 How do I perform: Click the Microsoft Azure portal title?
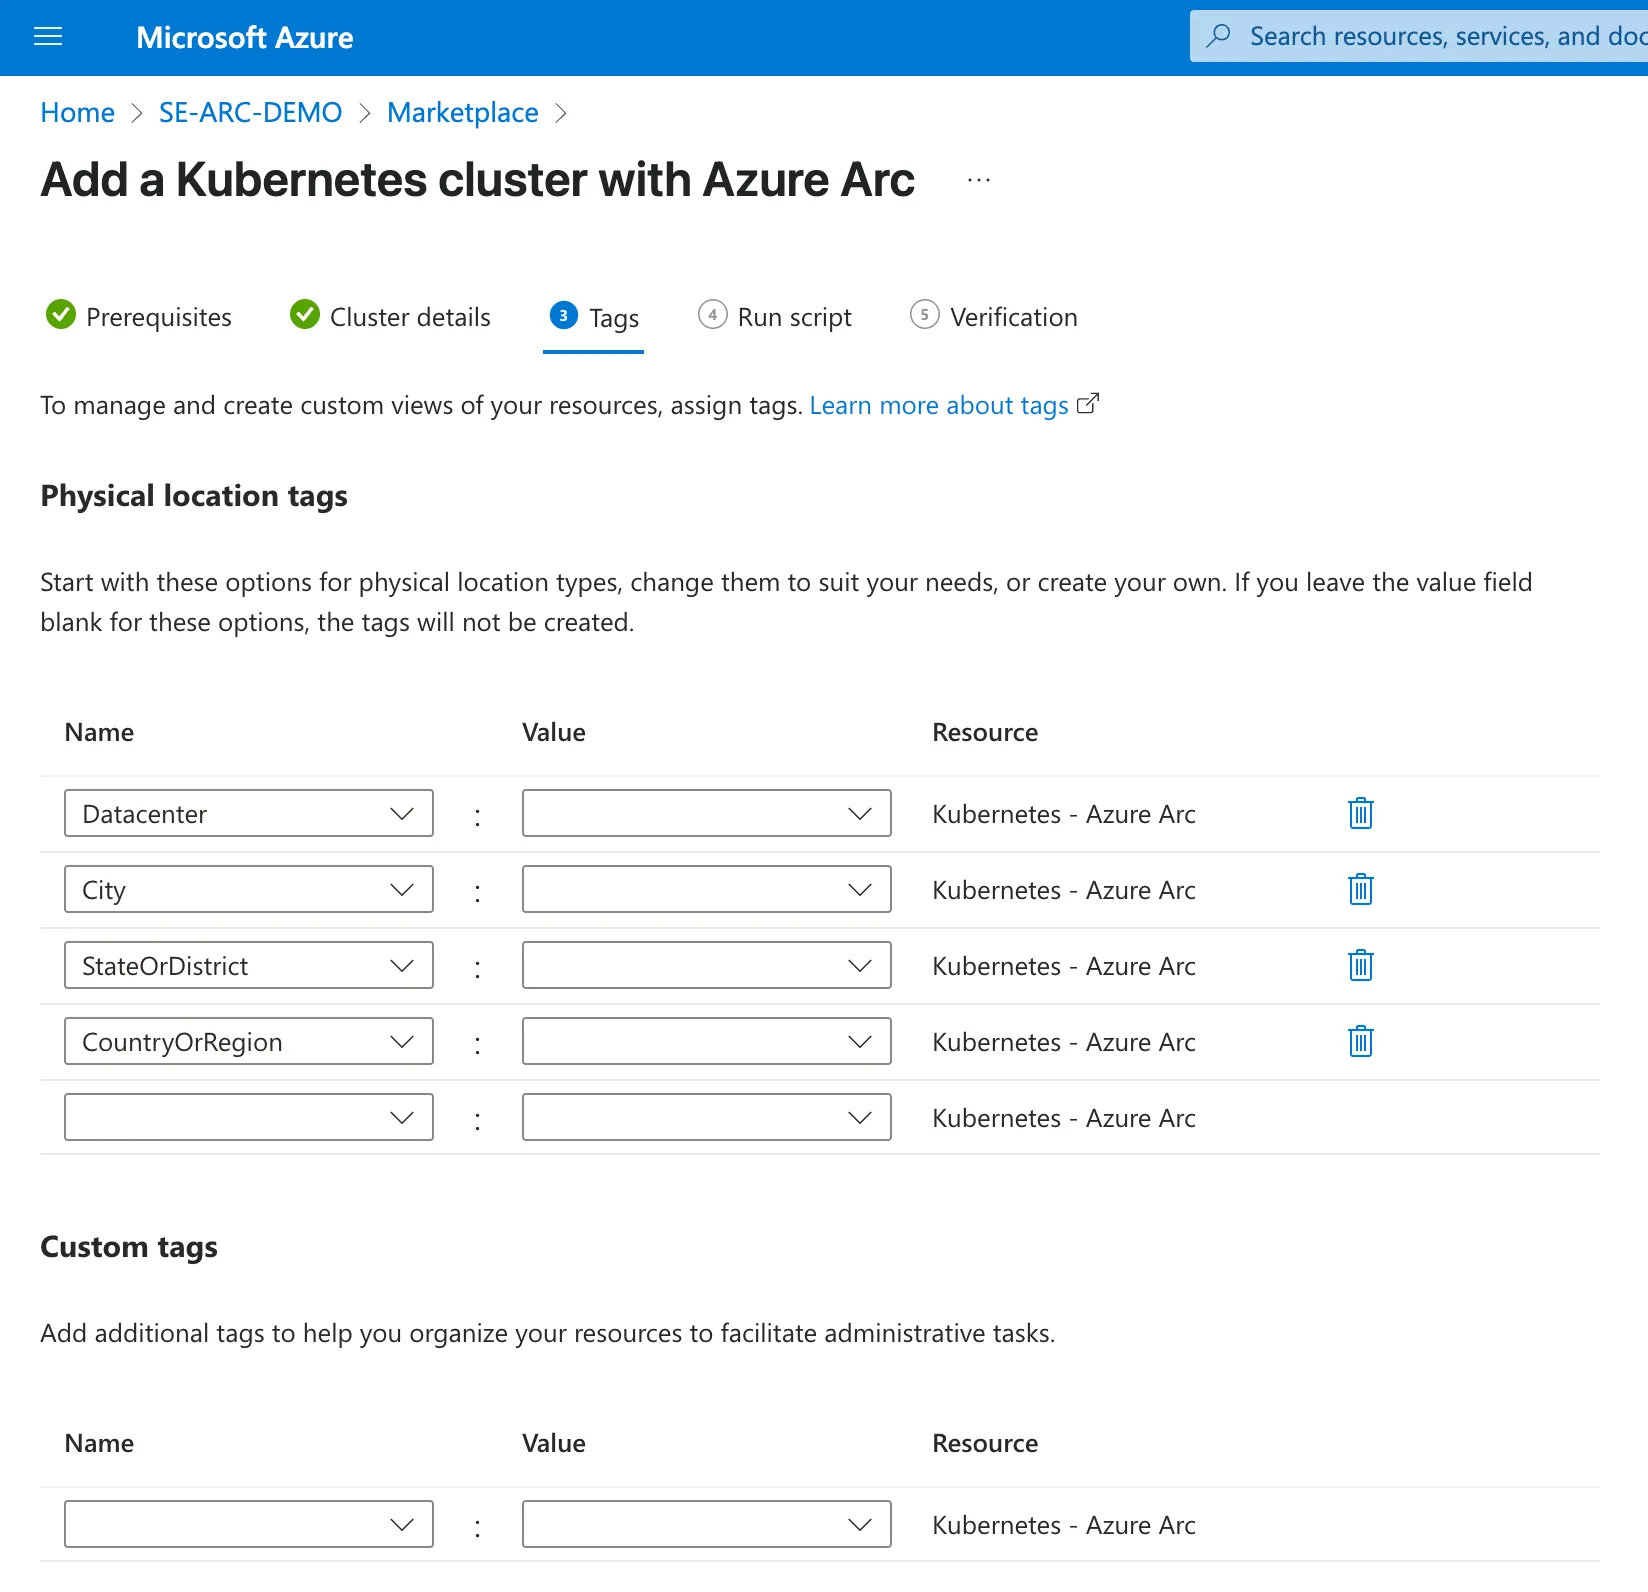245,38
